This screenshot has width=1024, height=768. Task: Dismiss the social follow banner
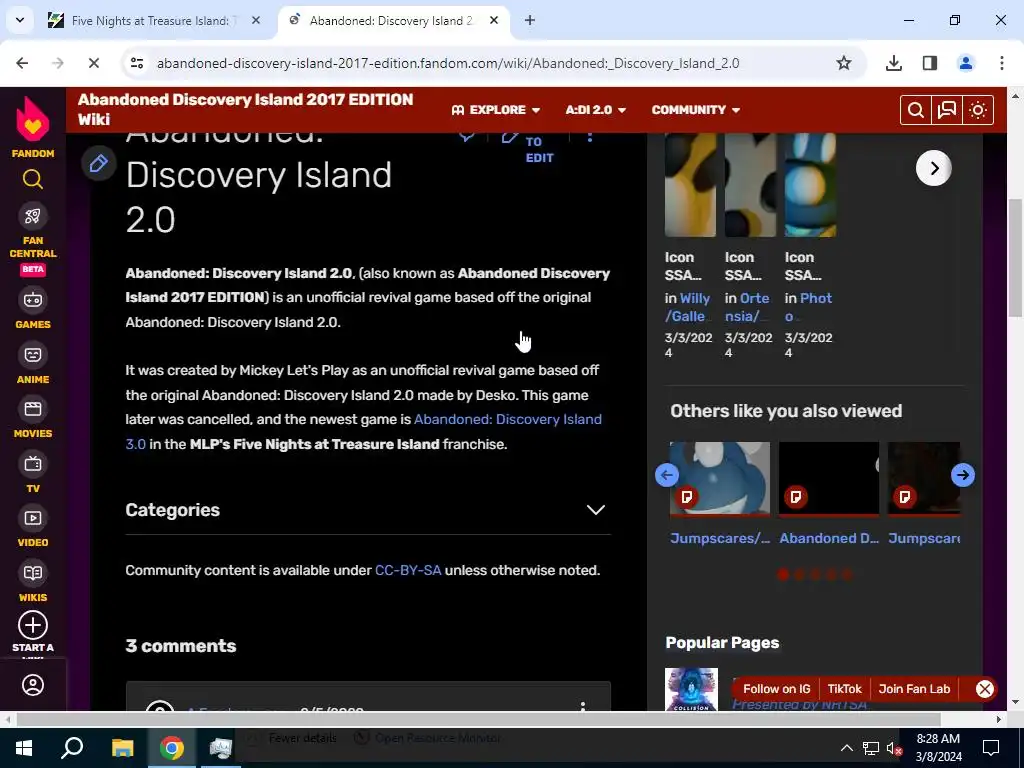(x=984, y=689)
